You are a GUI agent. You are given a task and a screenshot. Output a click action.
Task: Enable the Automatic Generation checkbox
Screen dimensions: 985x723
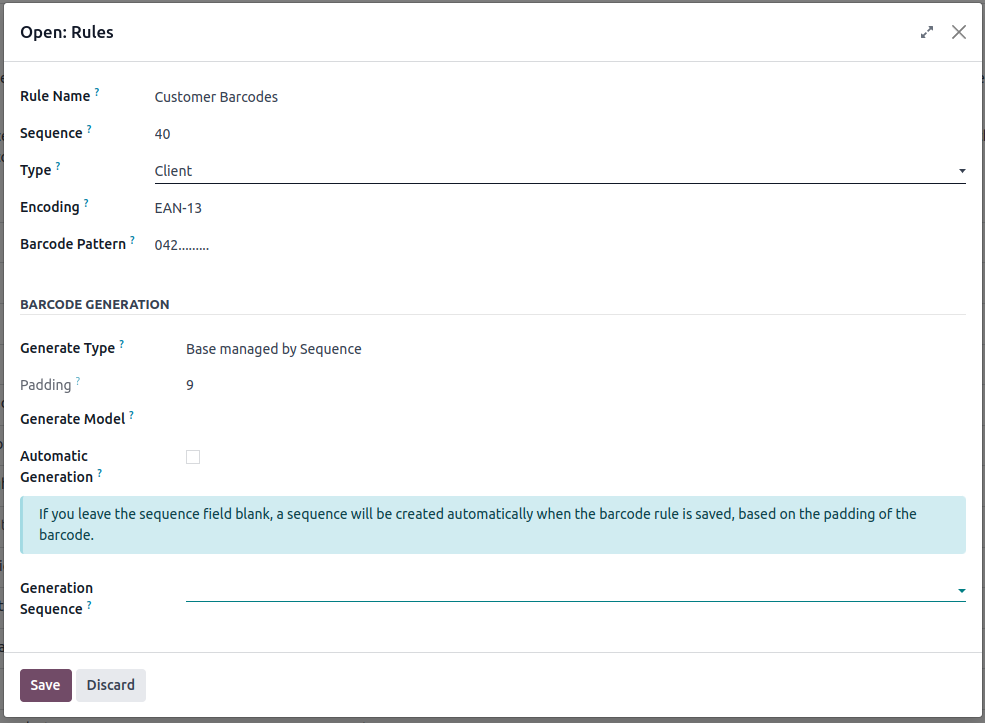click(193, 457)
